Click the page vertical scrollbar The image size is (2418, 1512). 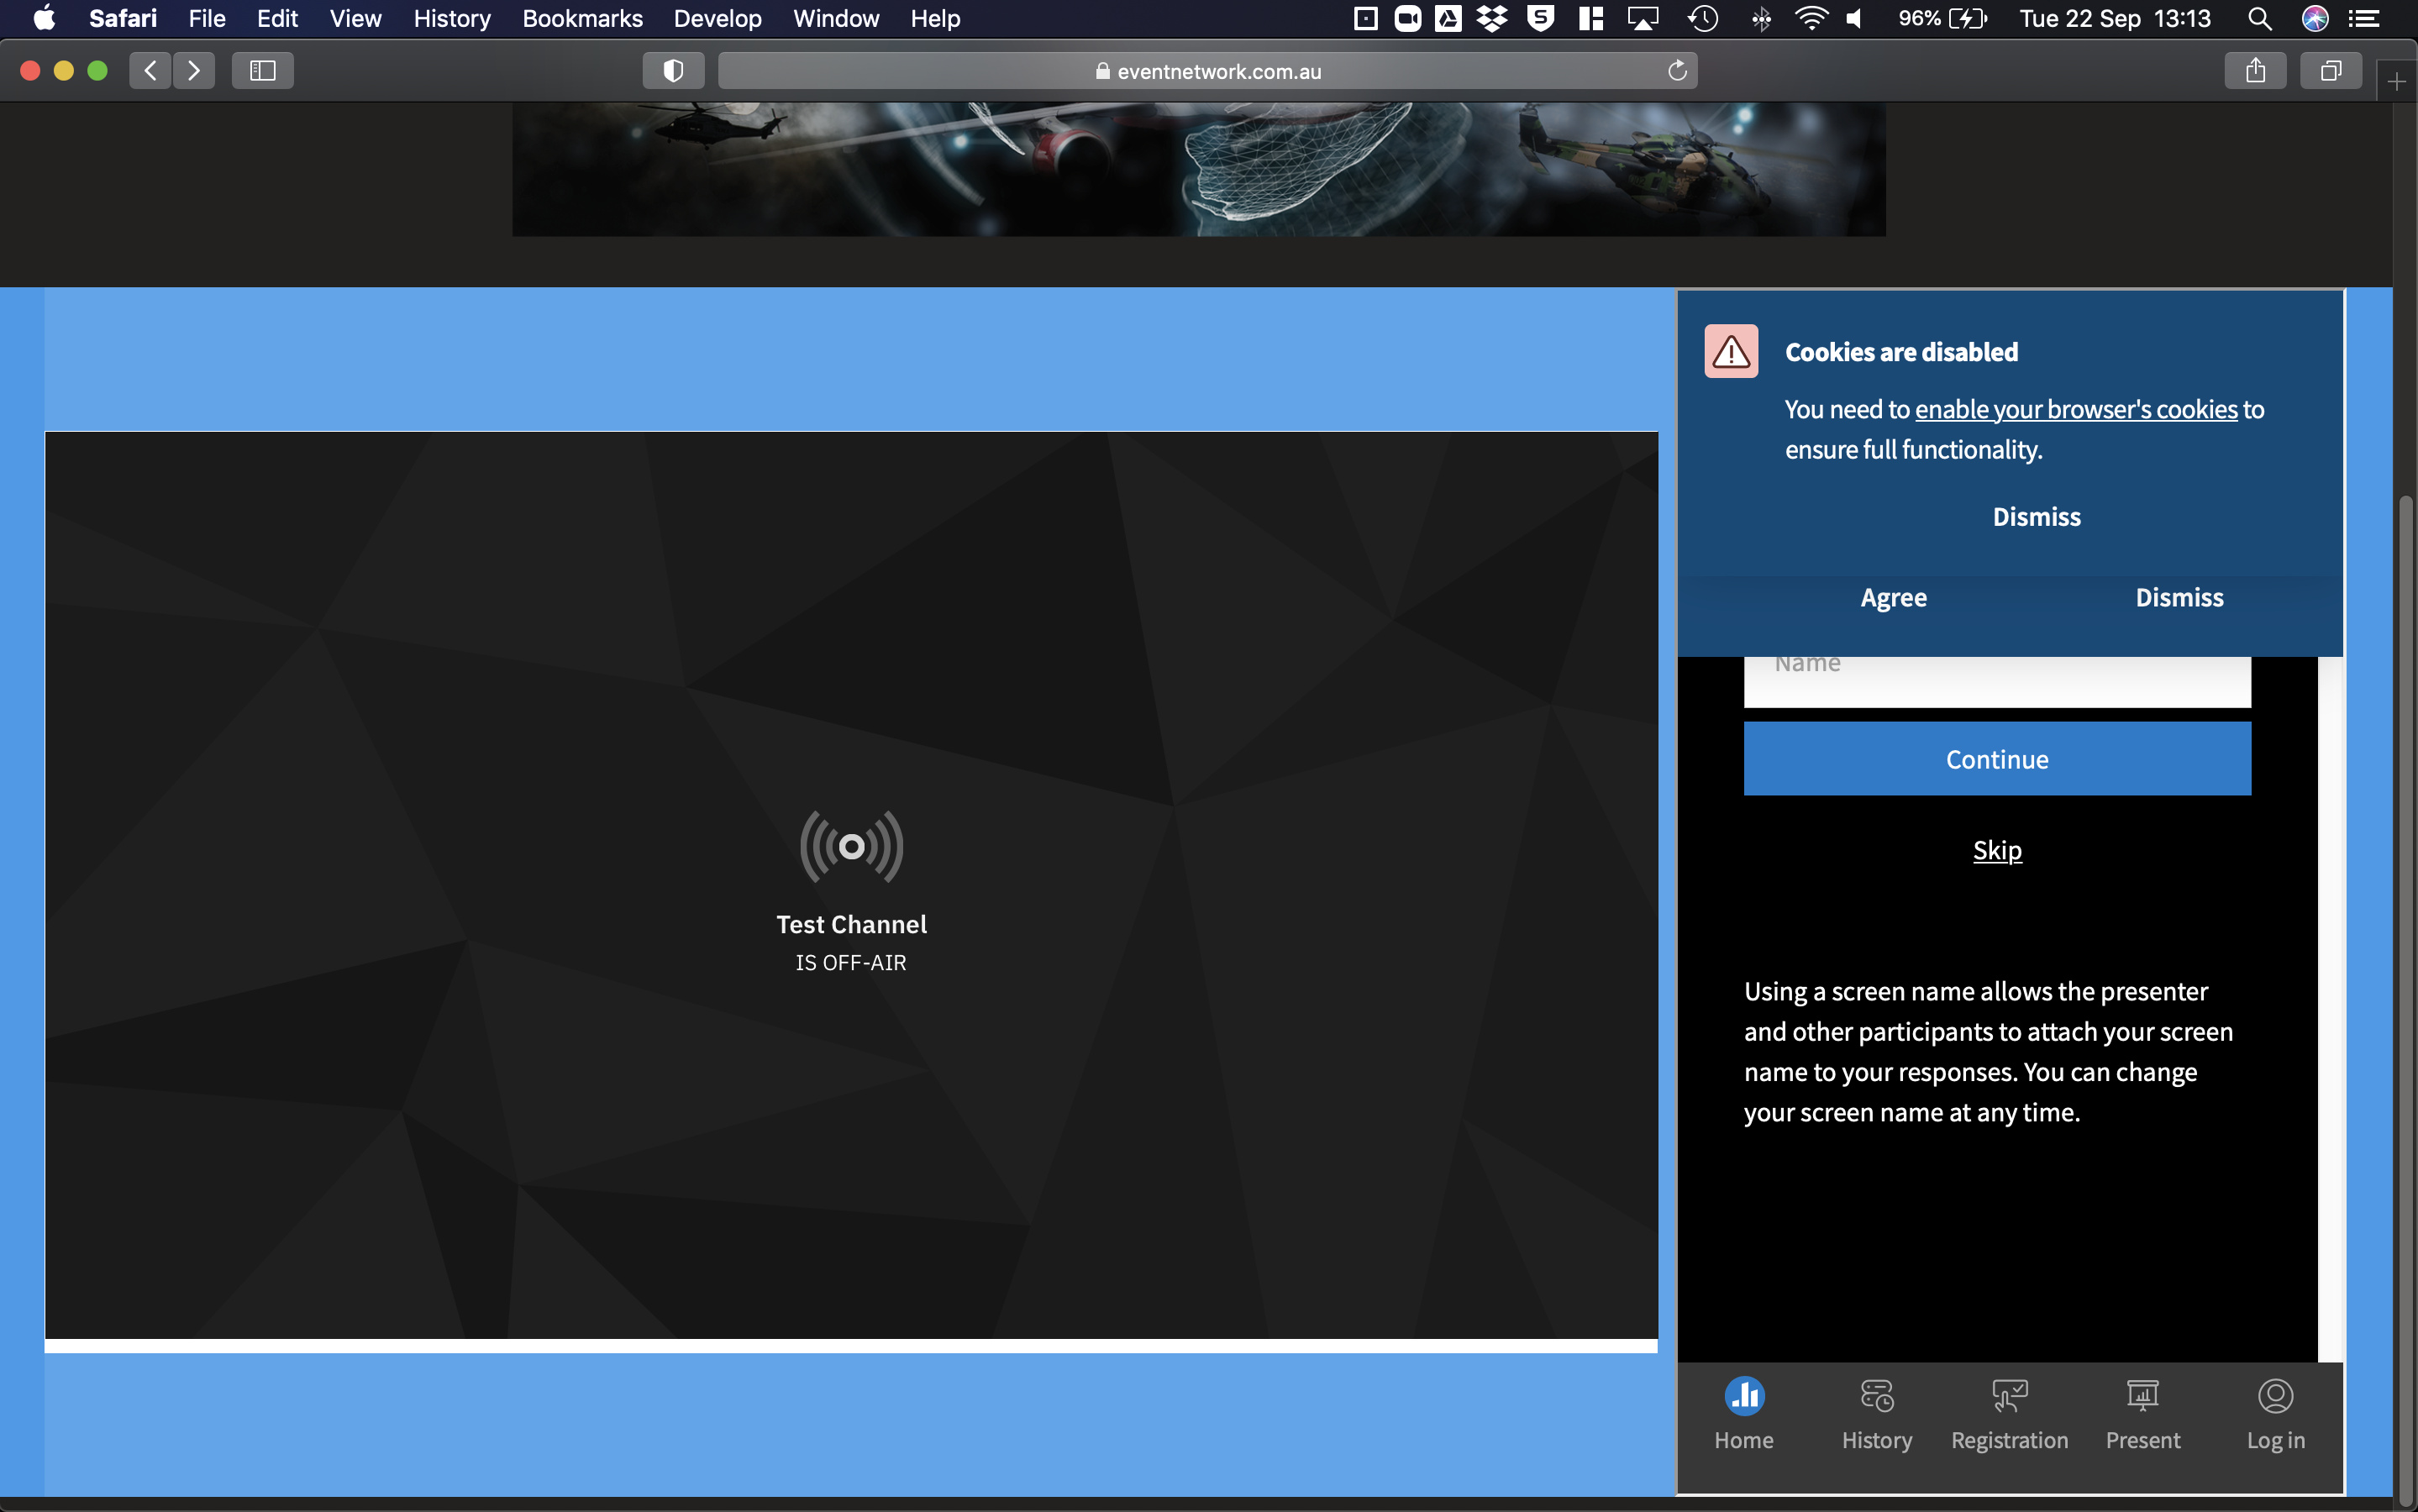pyautogui.click(x=2406, y=1000)
